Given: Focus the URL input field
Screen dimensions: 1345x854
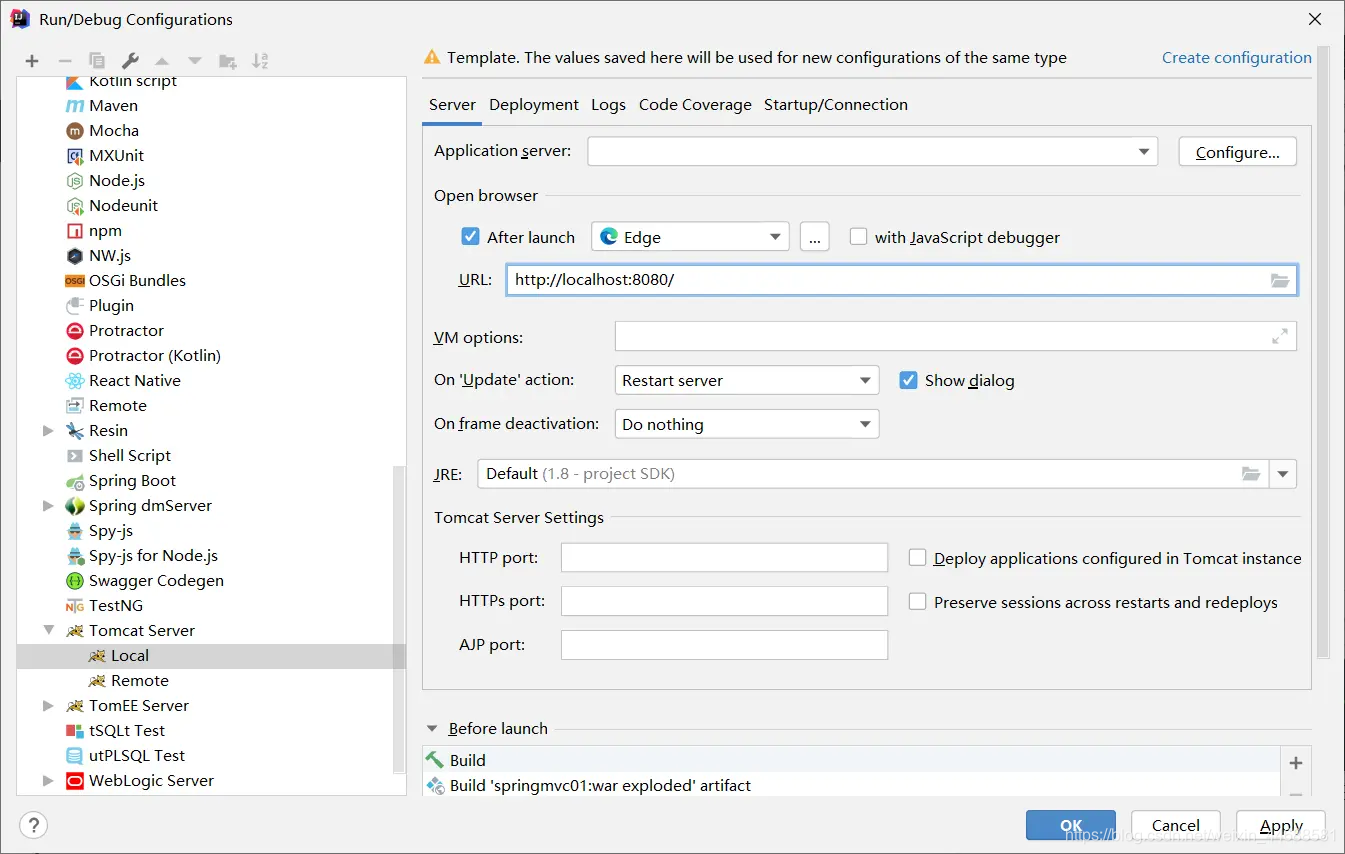Looking at the screenshot, I should point(902,280).
